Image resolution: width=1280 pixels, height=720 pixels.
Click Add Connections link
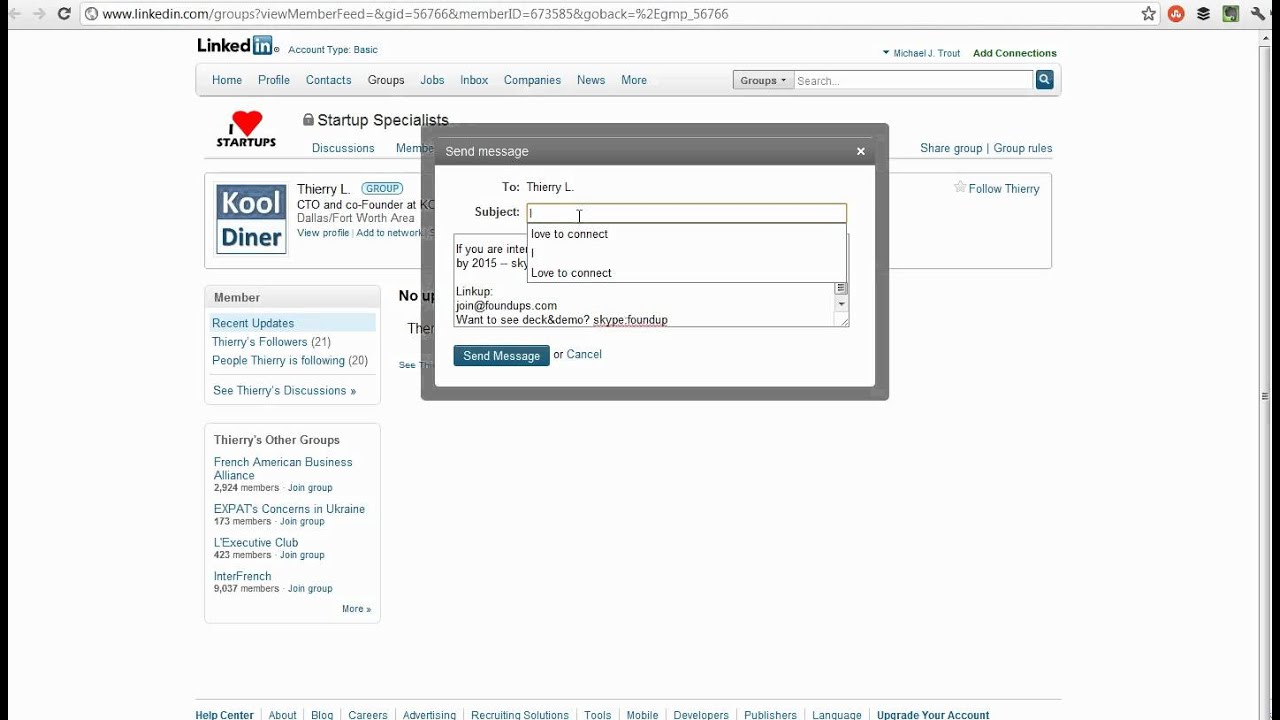click(1014, 53)
